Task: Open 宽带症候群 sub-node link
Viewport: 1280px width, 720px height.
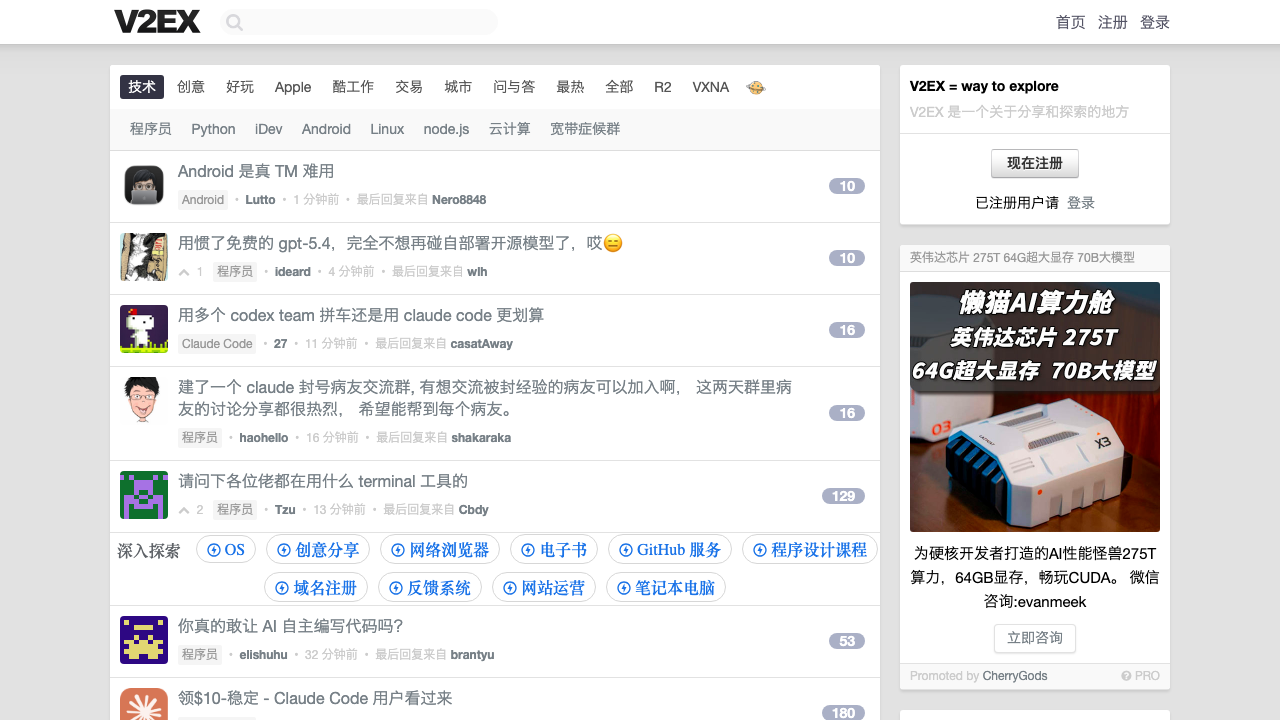Action: [x=585, y=129]
